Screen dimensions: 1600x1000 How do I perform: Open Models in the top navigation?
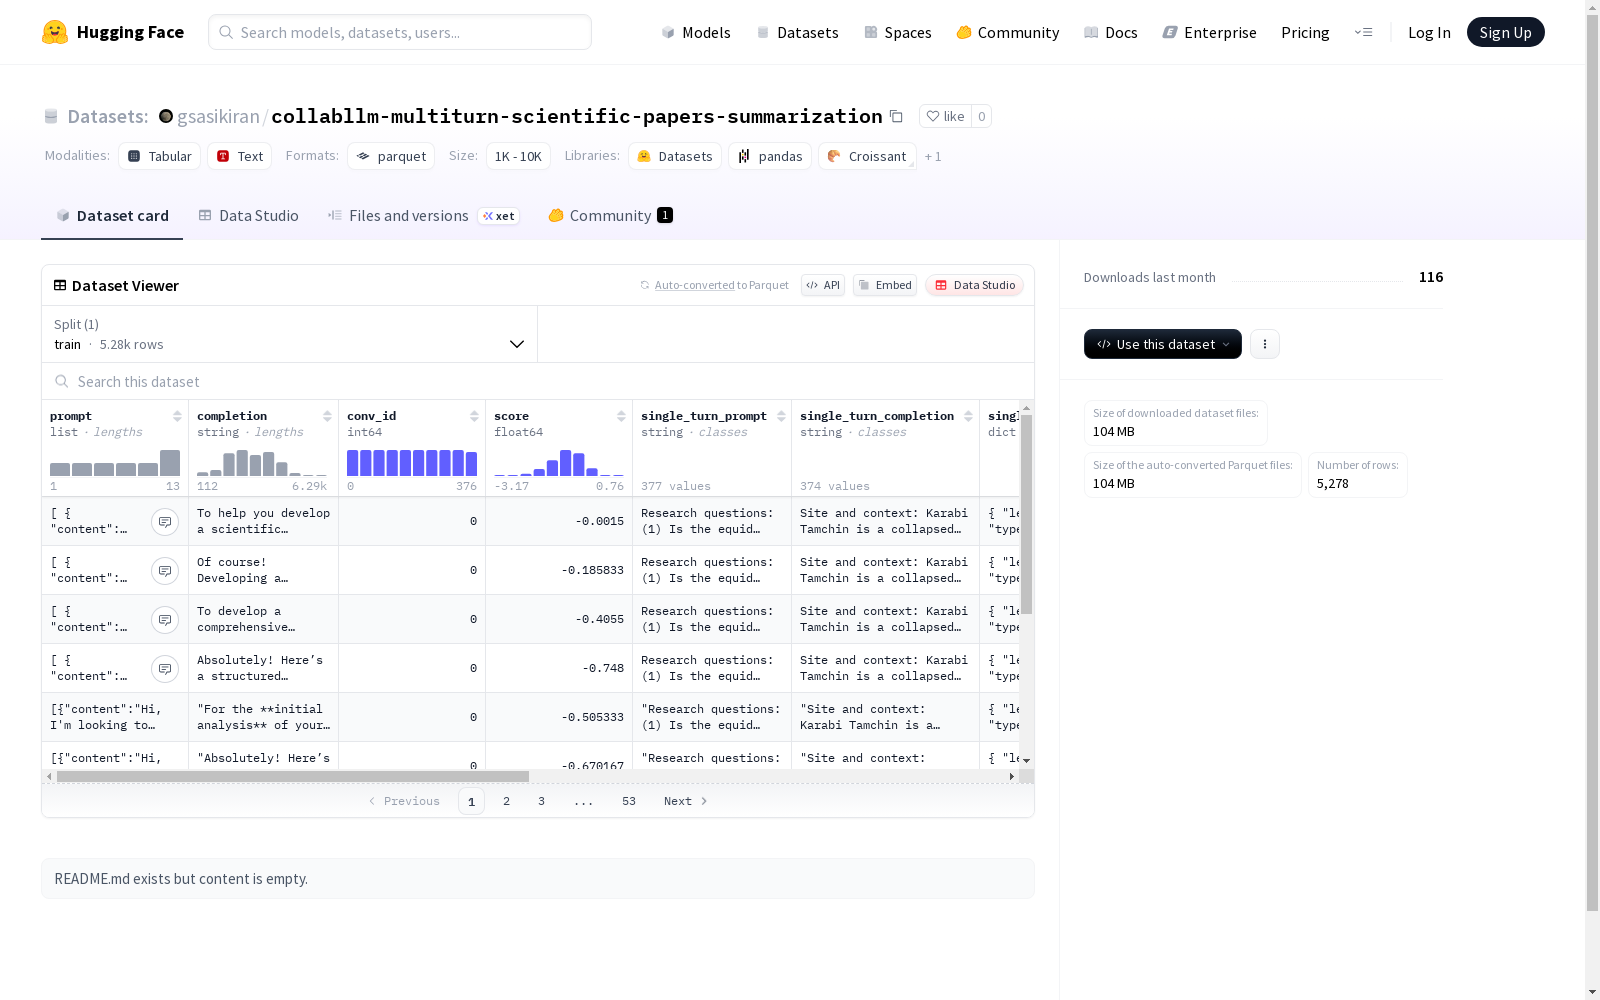(x=696, y=32)
